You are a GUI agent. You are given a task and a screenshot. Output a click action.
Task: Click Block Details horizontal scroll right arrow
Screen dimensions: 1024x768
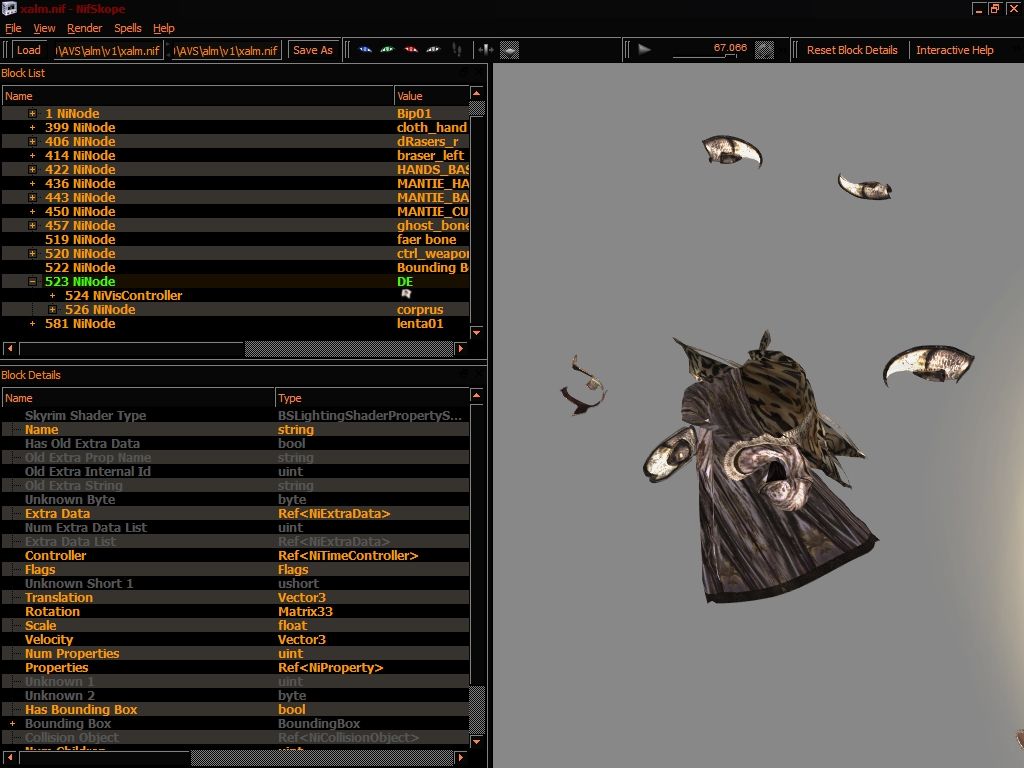[461, 758]
